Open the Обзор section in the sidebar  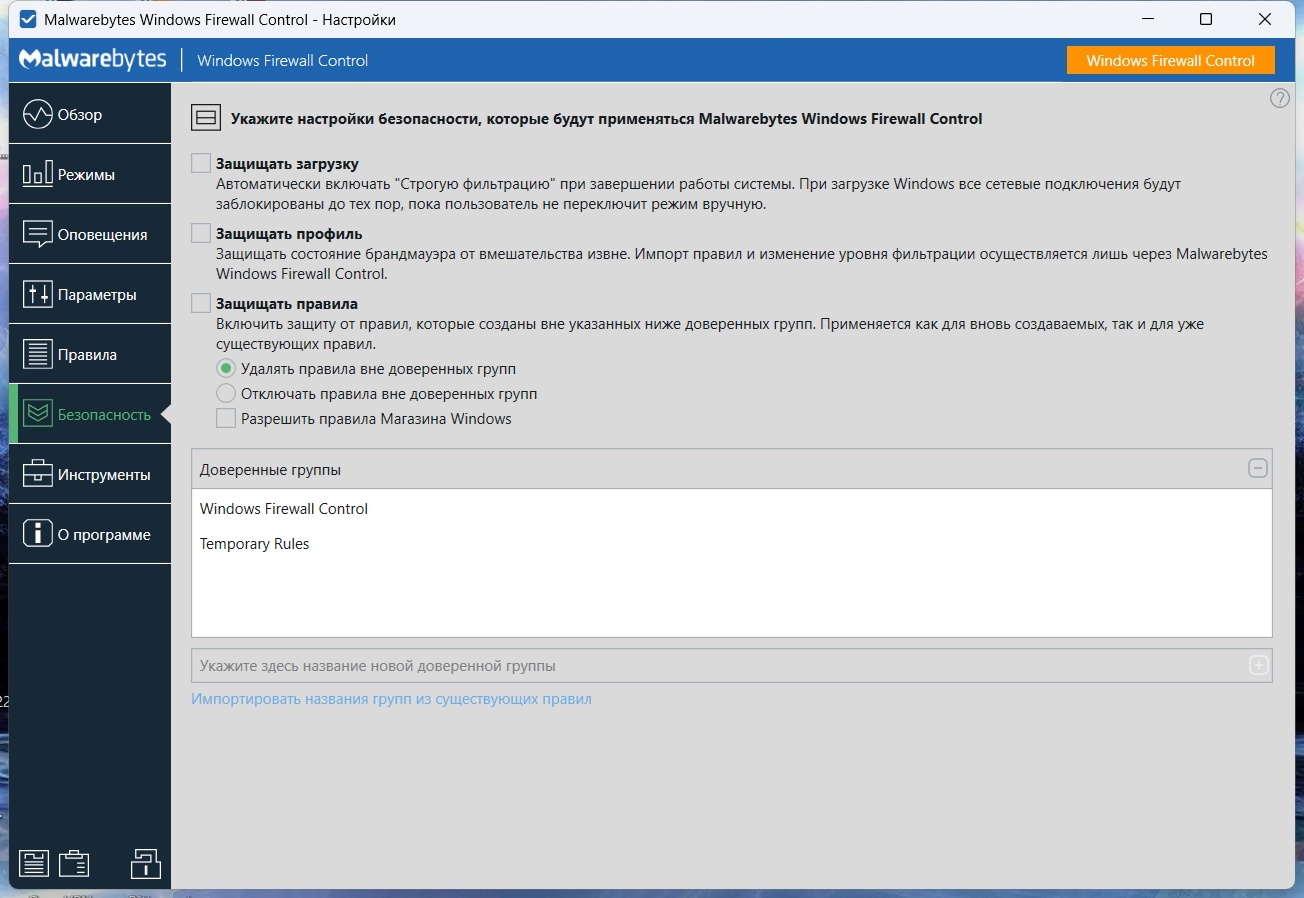click(x=90, y=115)
